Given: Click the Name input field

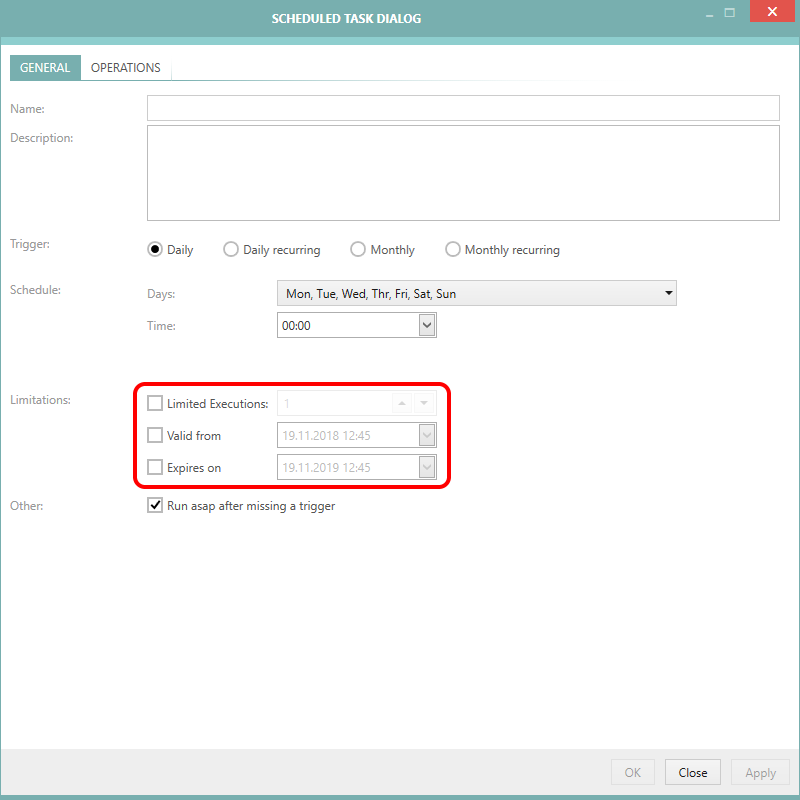Looking at the screenshot, I should click(x=462, y=108).
